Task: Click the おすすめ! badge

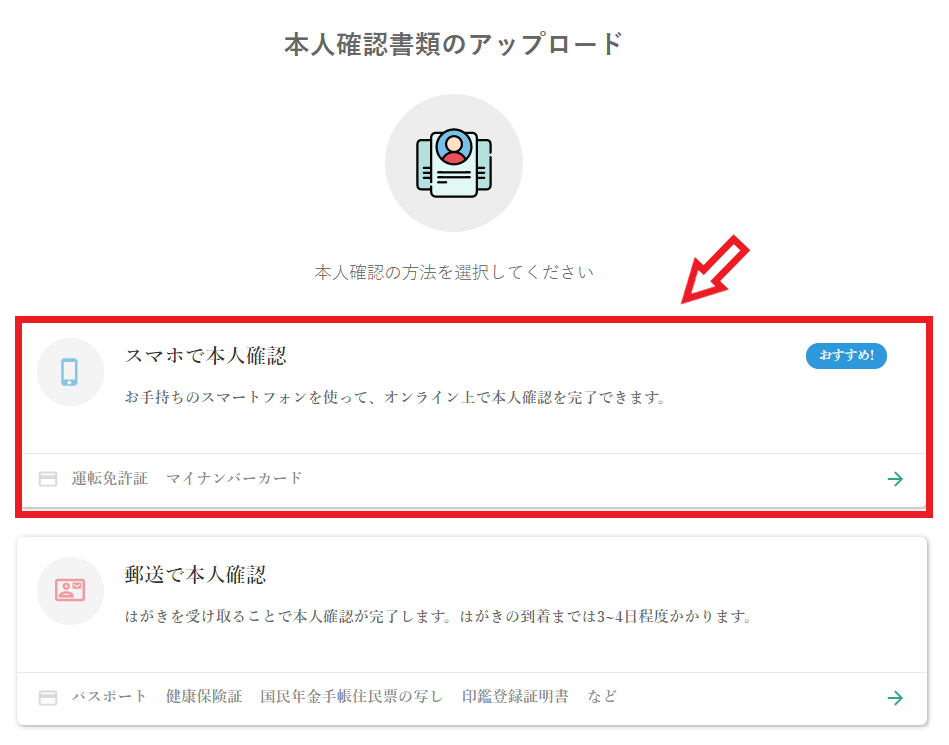Action: 846,355
